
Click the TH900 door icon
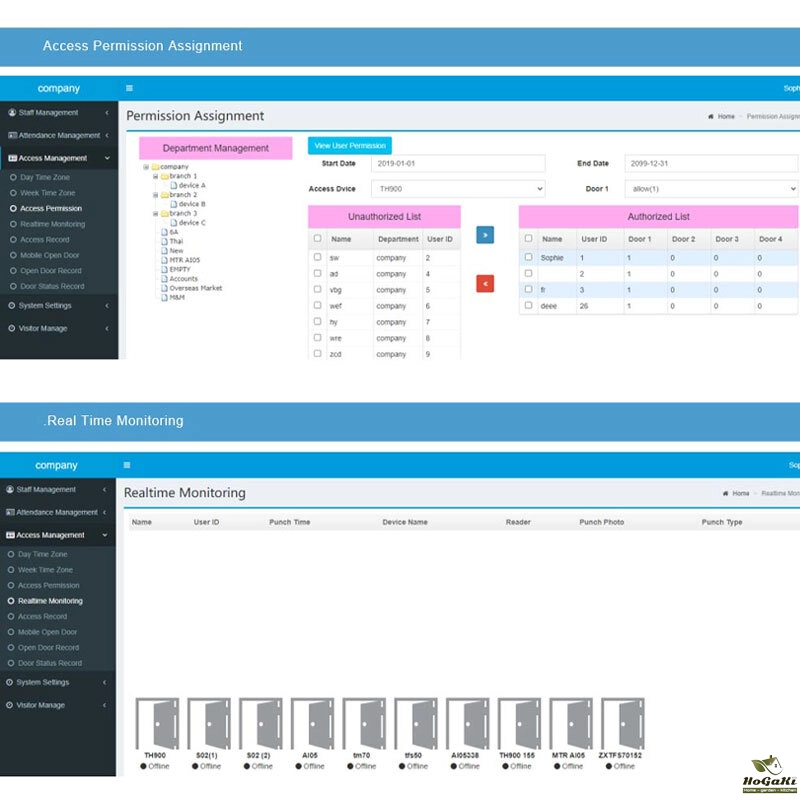point(154,722)
